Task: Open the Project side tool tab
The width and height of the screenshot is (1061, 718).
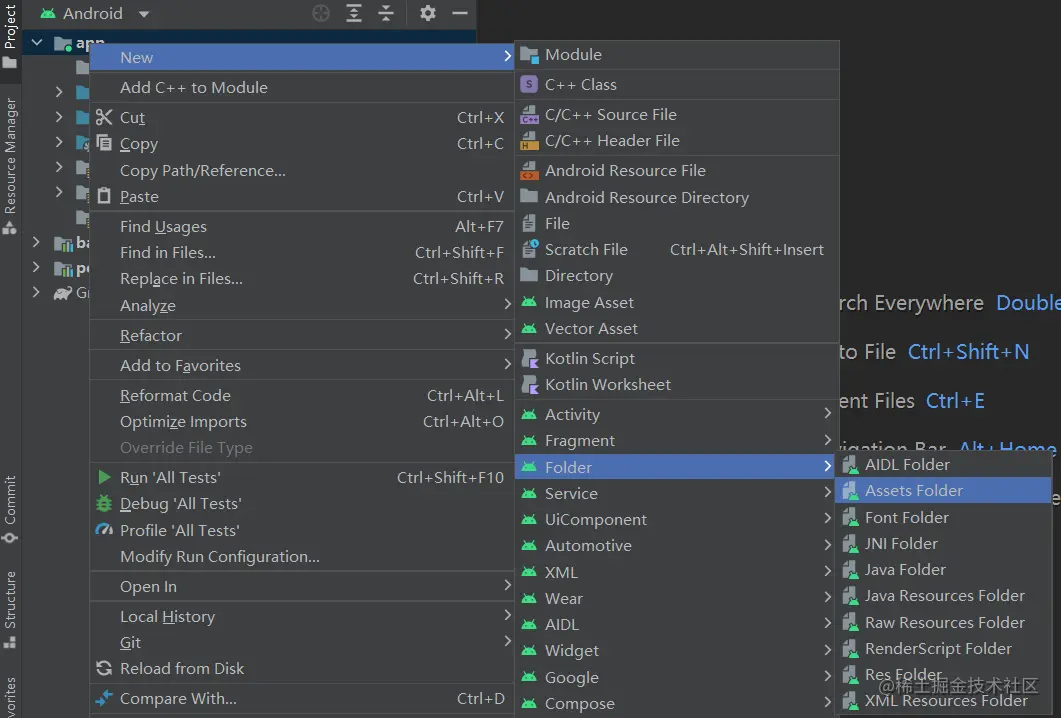Action: click(x=10, y=37)
